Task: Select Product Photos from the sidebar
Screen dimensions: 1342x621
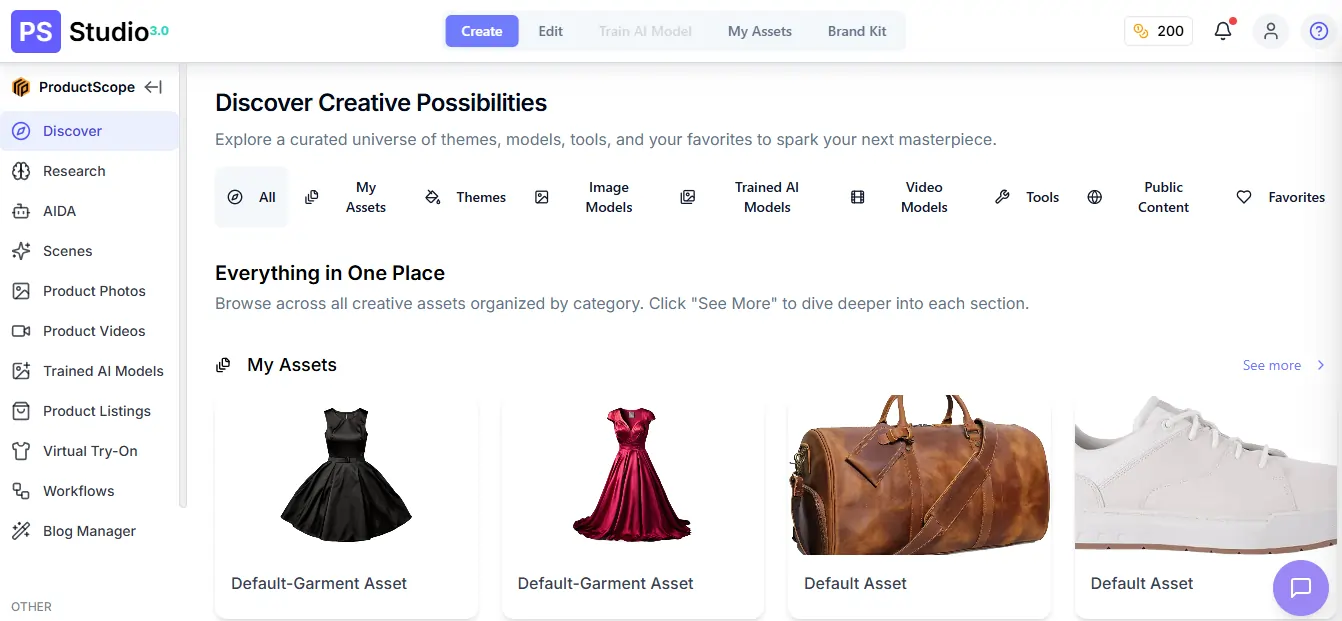Action: coord(92,291)
